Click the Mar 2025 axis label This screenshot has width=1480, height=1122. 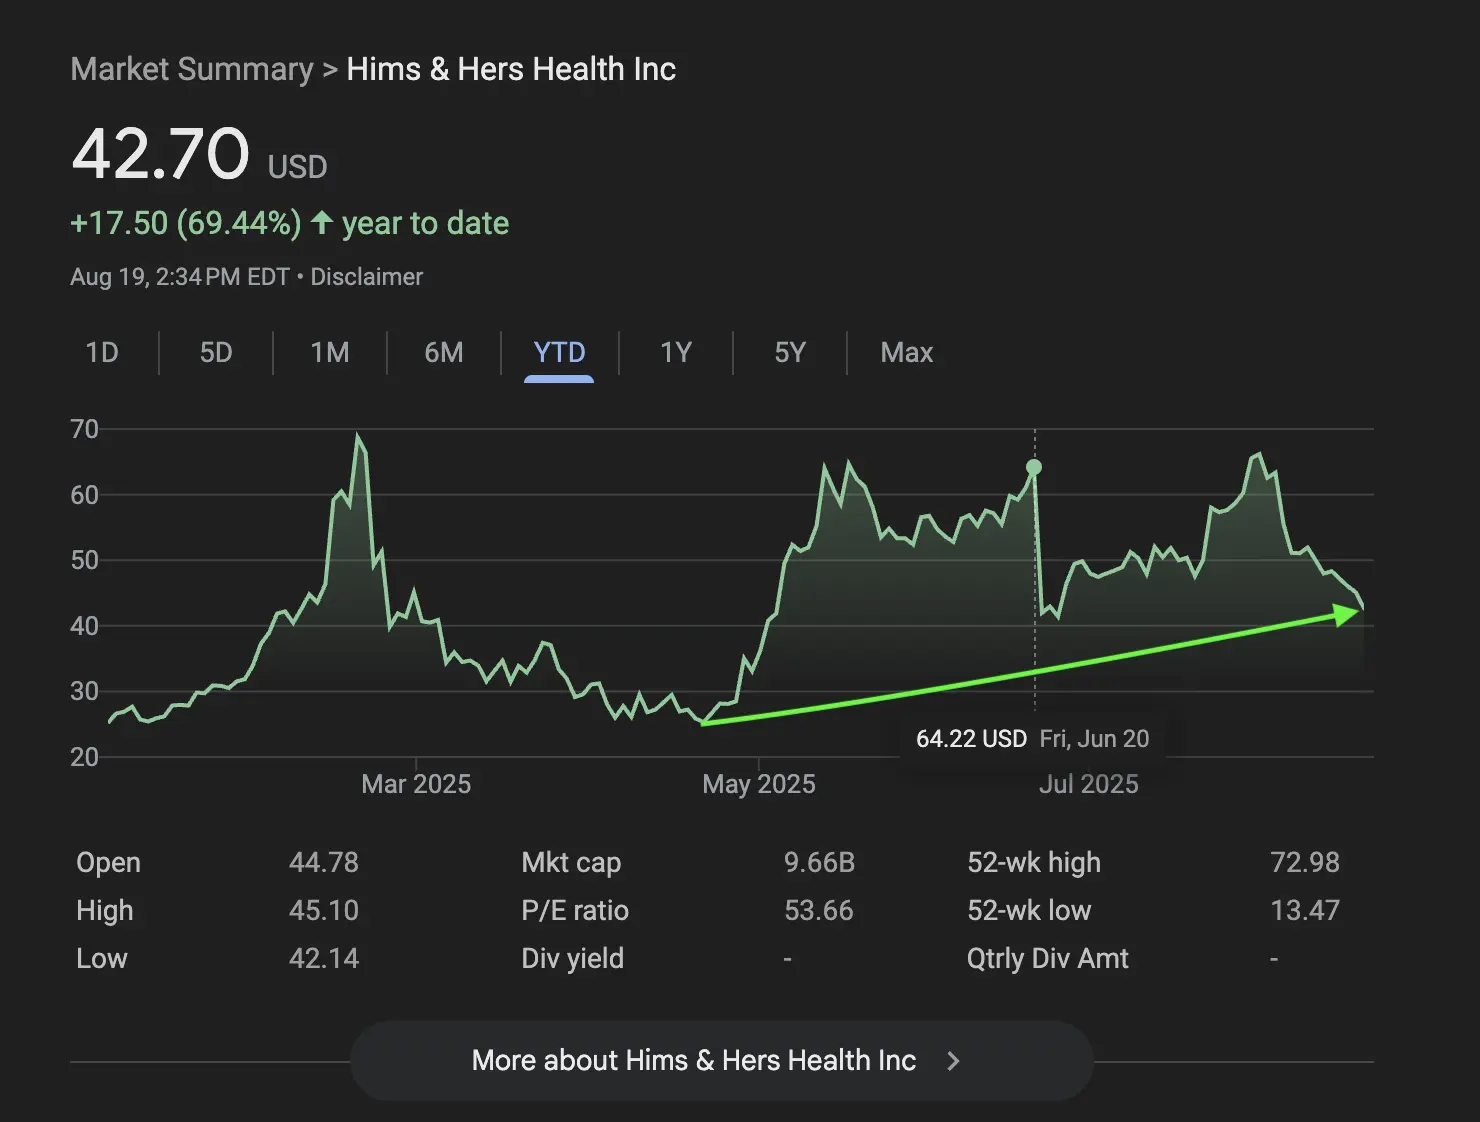[x=416, y=784]
